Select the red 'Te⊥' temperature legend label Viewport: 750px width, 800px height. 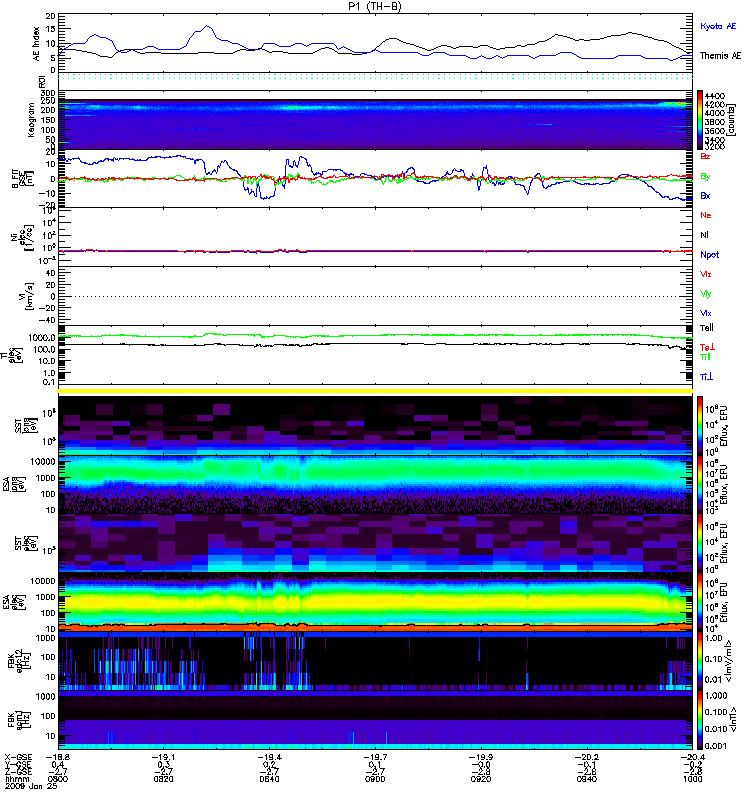coord(707,347)
